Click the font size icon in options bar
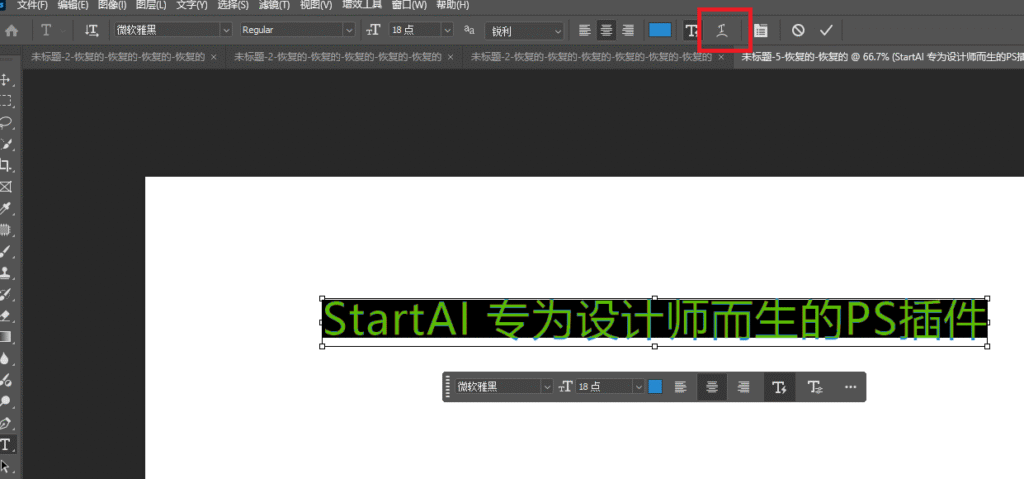The height and width of the screenshot is (479, 1024). pyautogui.click(x=373, y=30)
